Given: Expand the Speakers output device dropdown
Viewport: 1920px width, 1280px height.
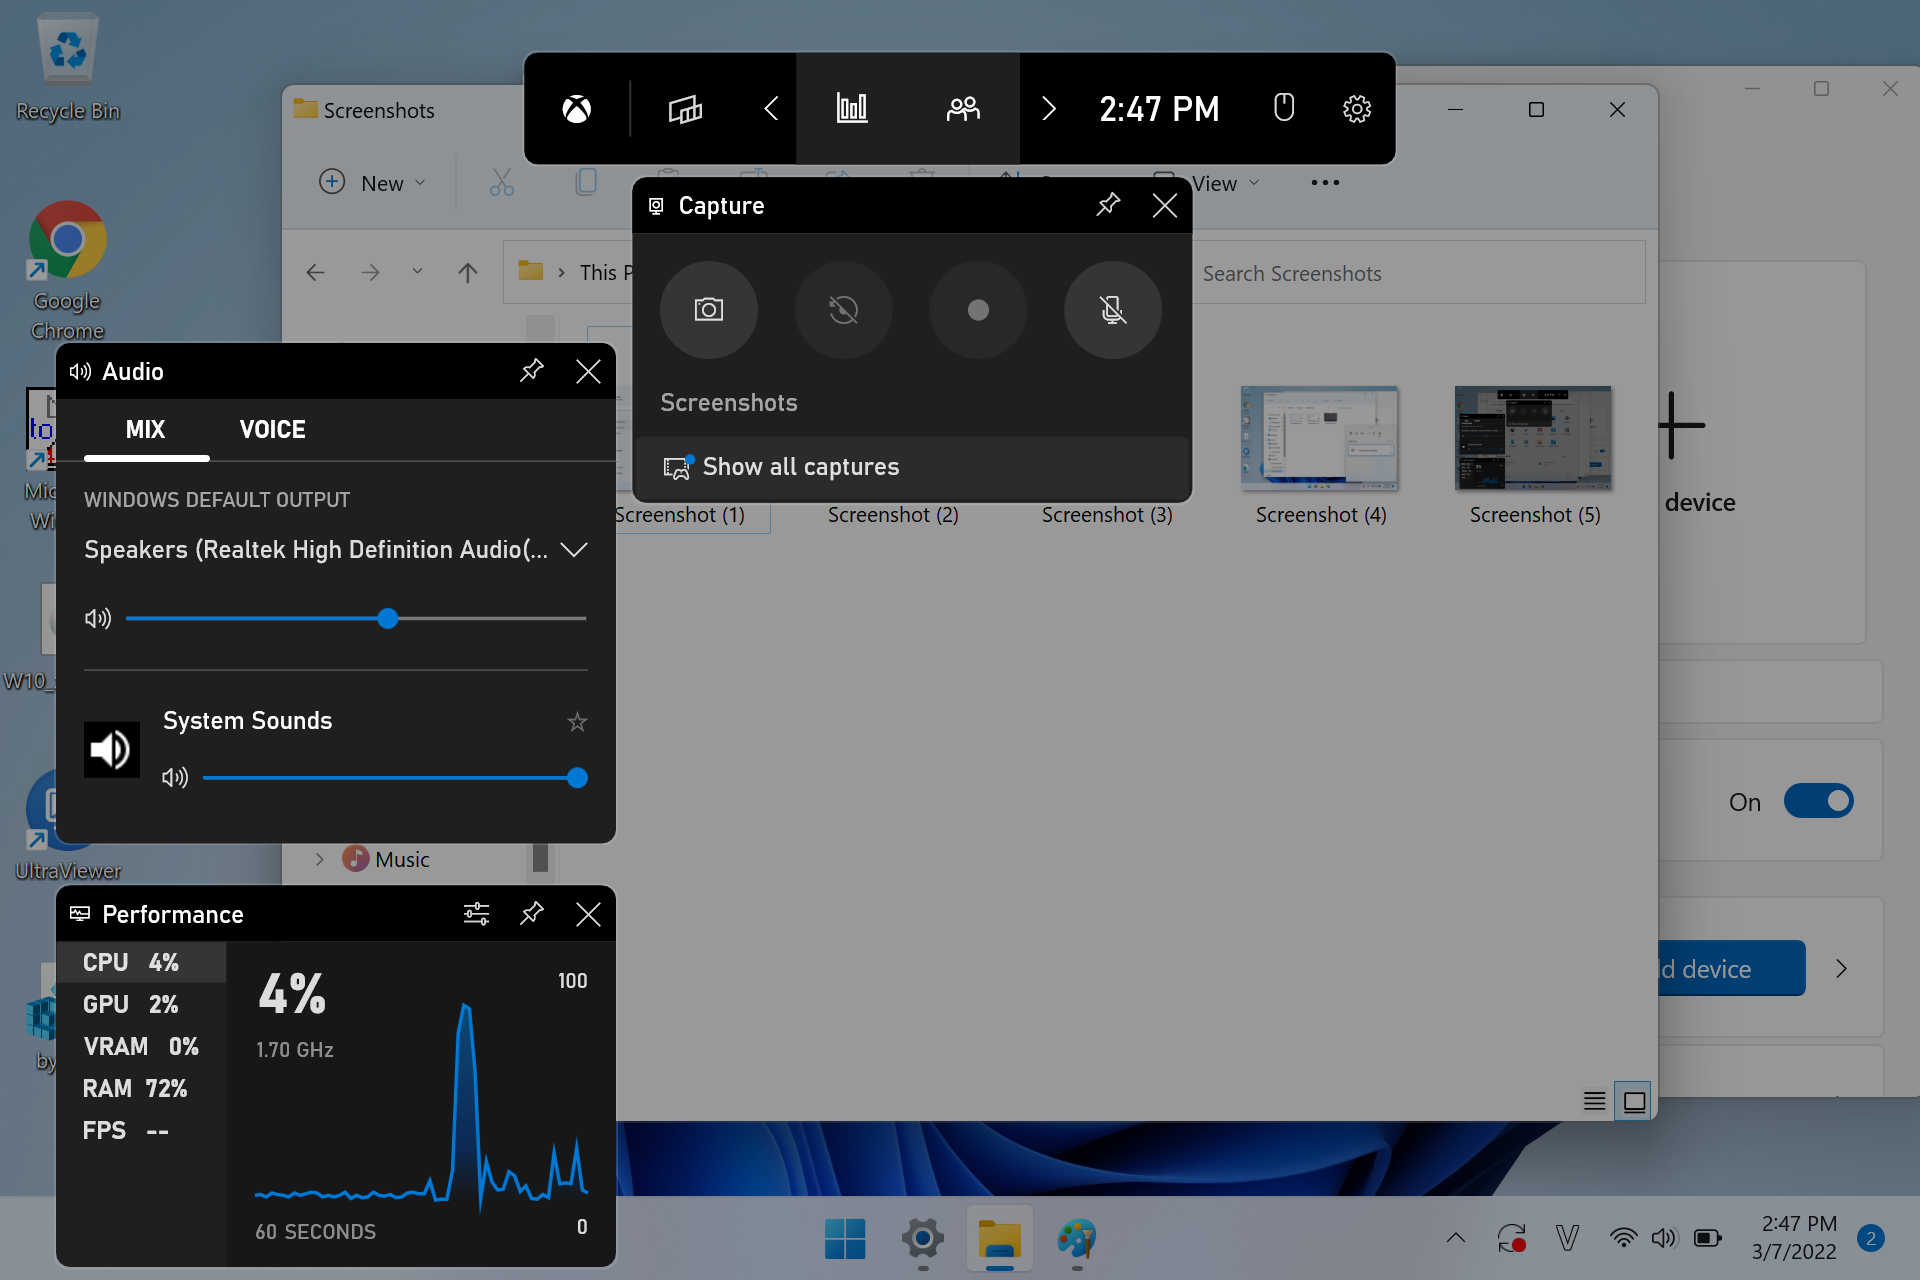Looking at the screenshot, I should click(x=574, y=550).
